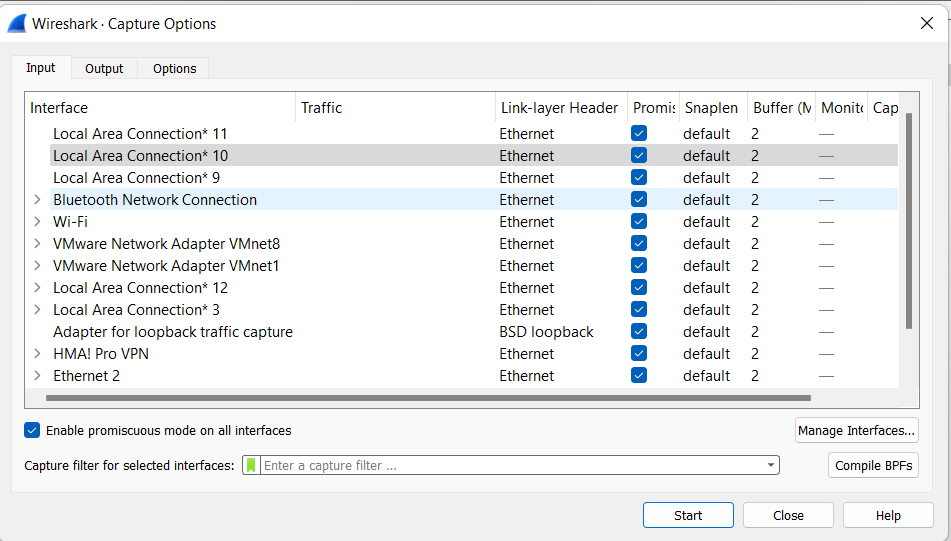Expand the Bluetooth Network Connection interface
The width and height of the screenshot is (951, 541).
37,200
